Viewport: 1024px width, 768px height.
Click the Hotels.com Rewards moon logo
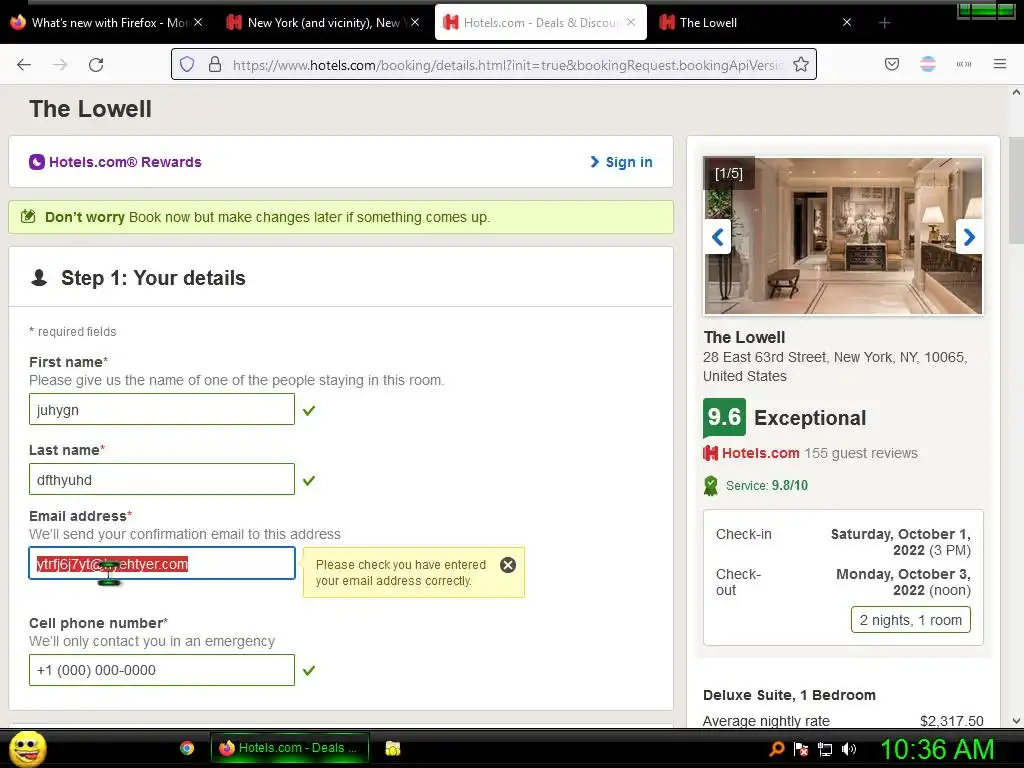coord(37,162)
